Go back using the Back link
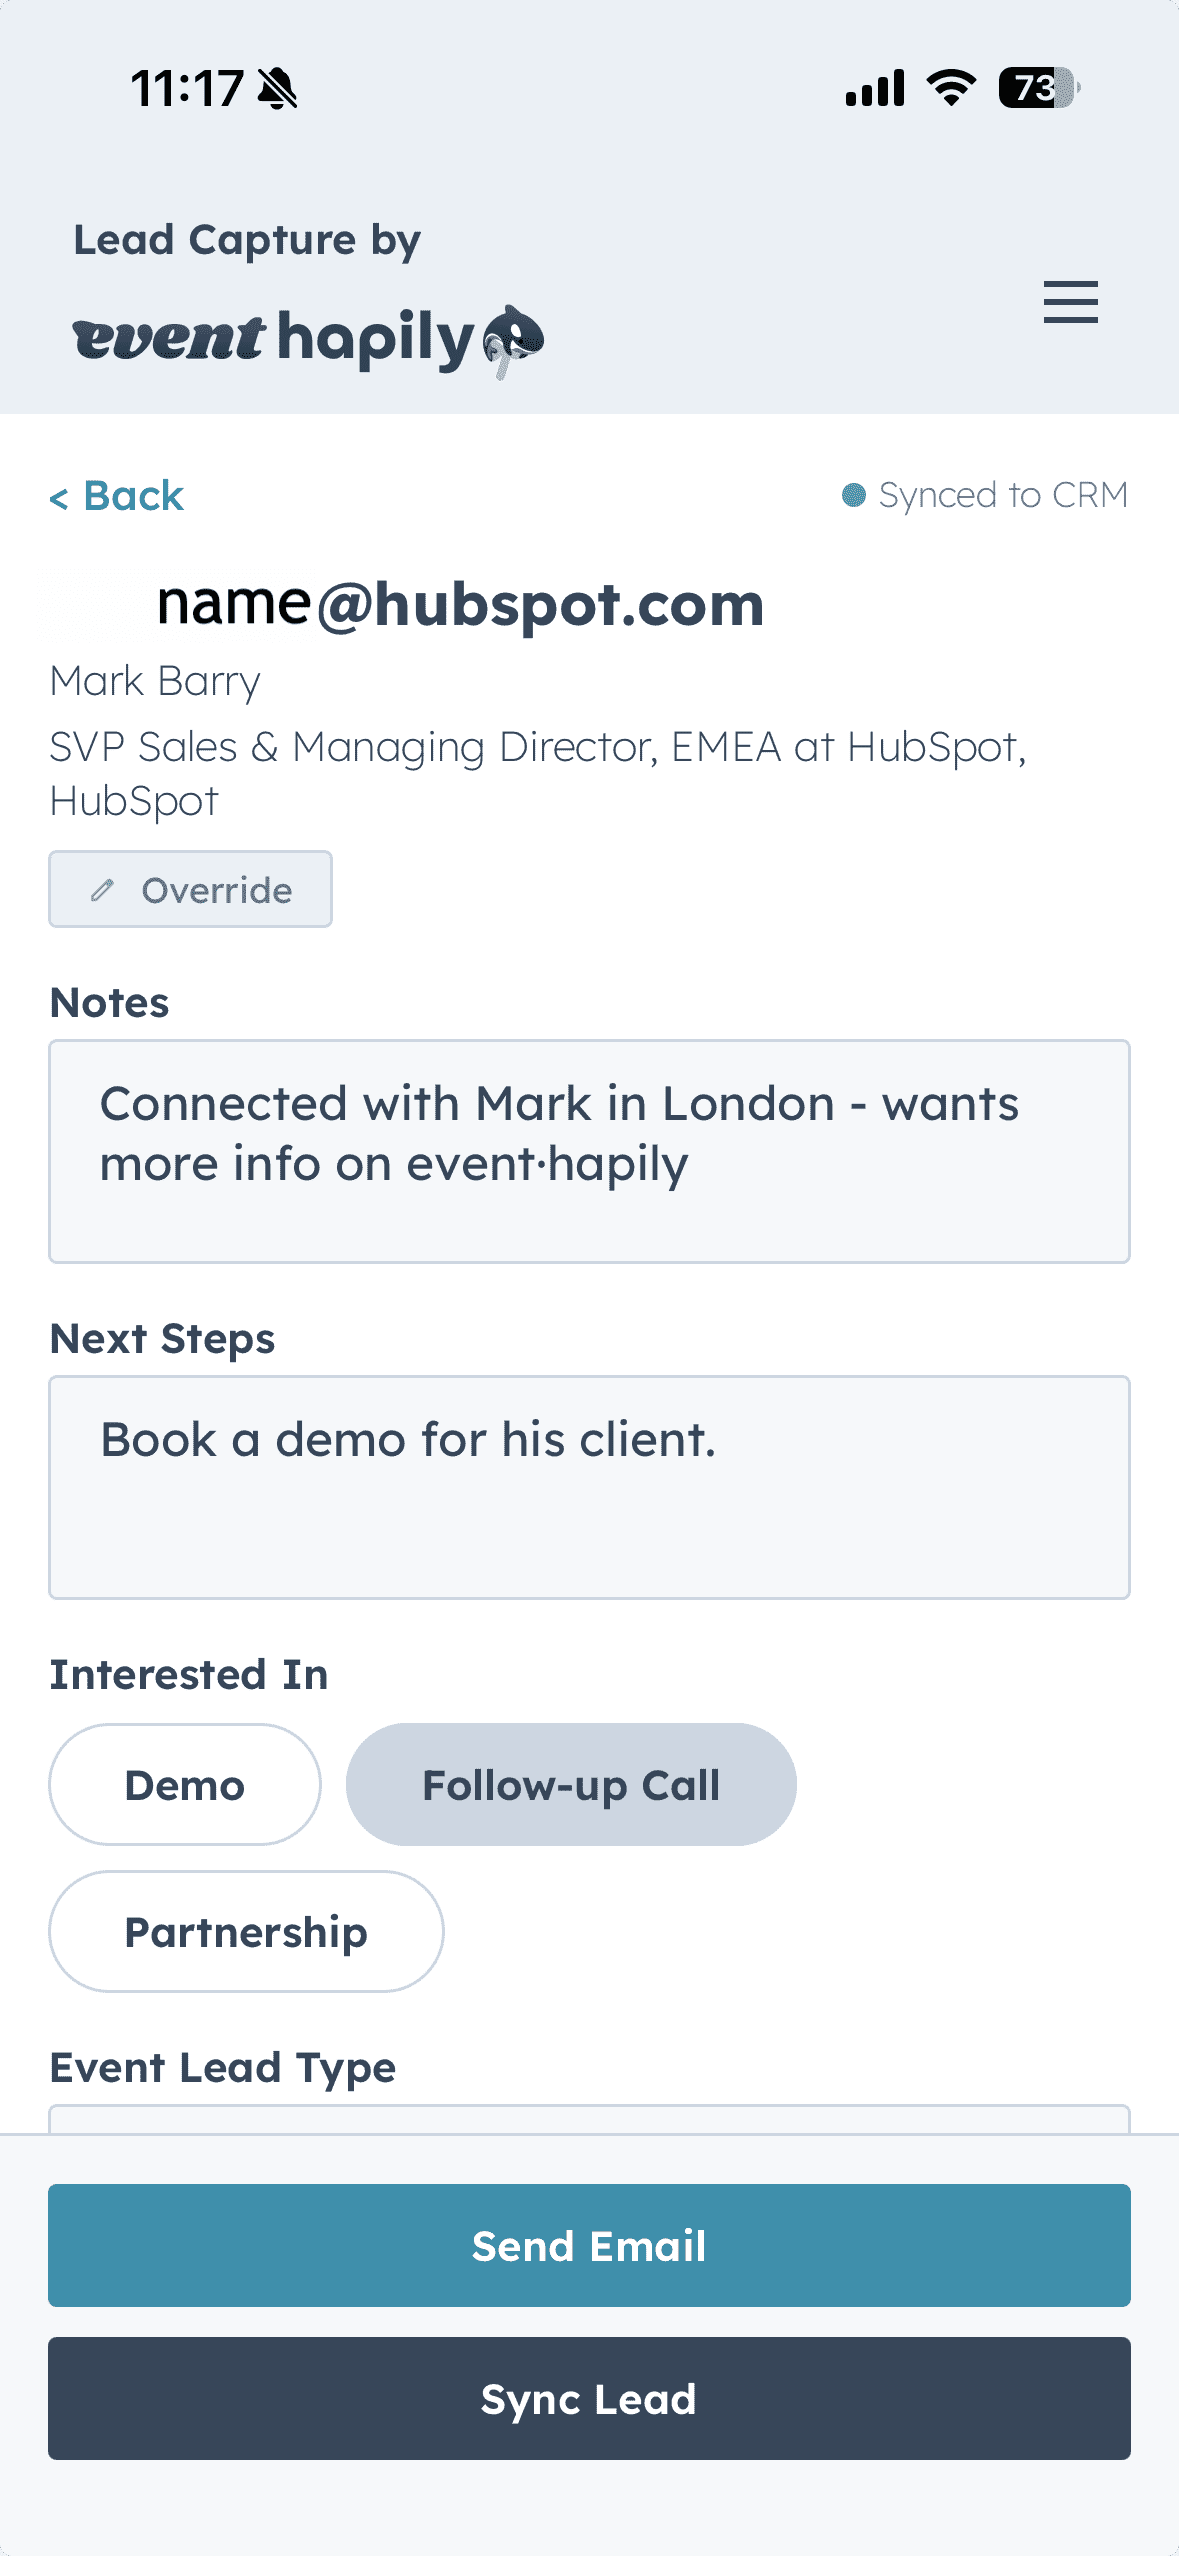Viewport: 1179px width, 2556px height. pyautogui.click(x=117, y=496)
